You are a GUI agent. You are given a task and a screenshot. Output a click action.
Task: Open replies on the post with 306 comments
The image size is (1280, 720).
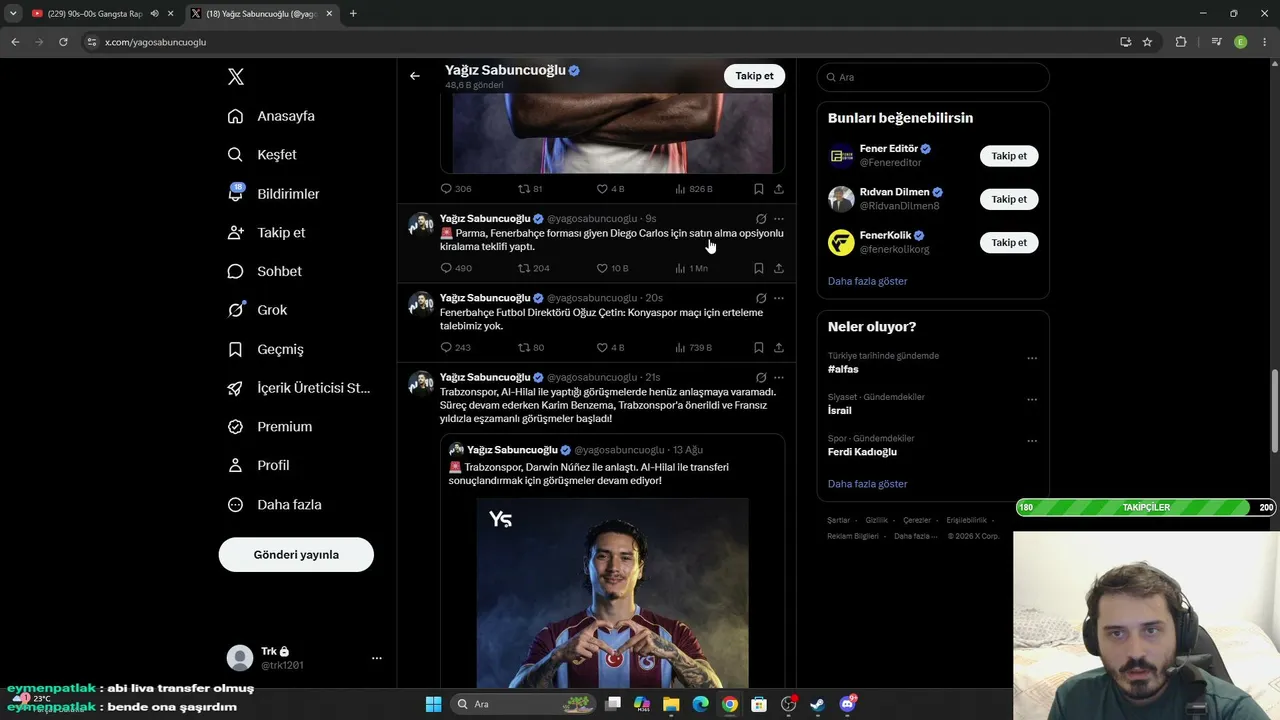(x=456, y=189)
